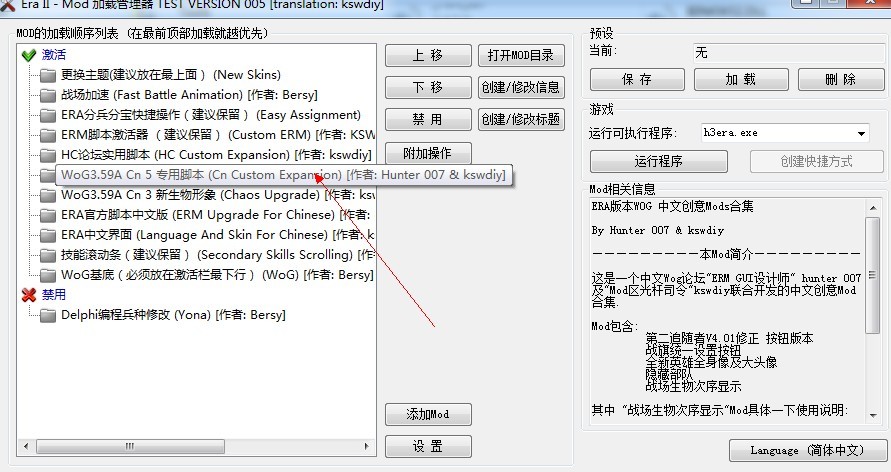Click mod list scrollbar right arrow
891x472 pixels.
[367, 446]
